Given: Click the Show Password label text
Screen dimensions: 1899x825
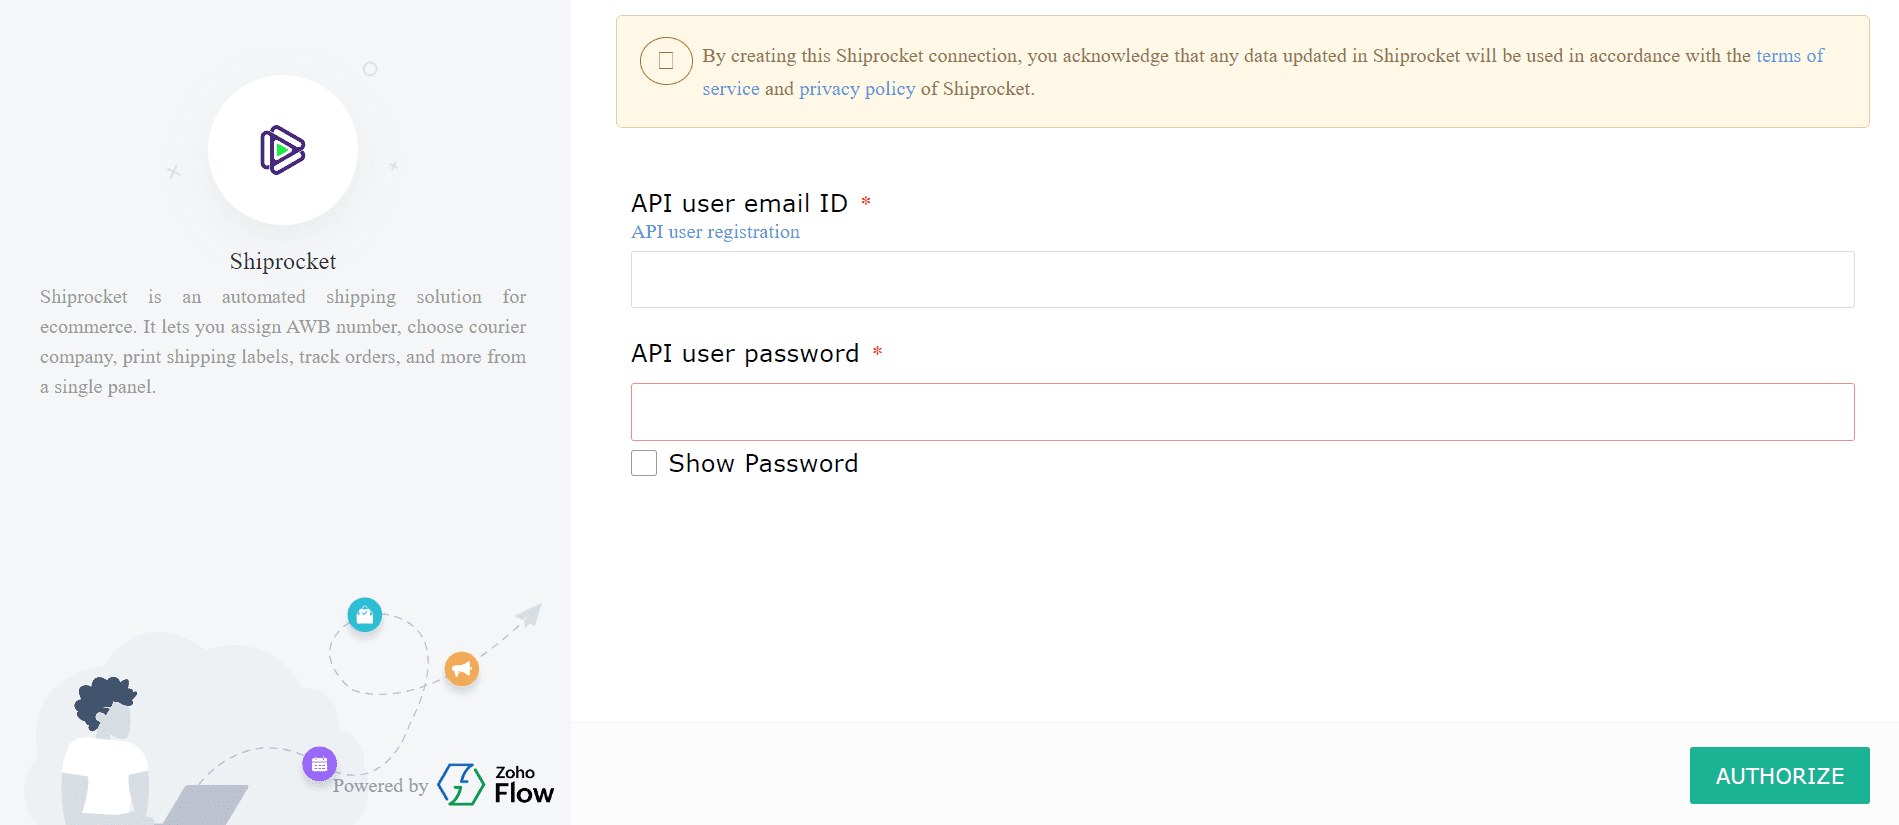Looking at the screenshot, I should tap(763, 464).
